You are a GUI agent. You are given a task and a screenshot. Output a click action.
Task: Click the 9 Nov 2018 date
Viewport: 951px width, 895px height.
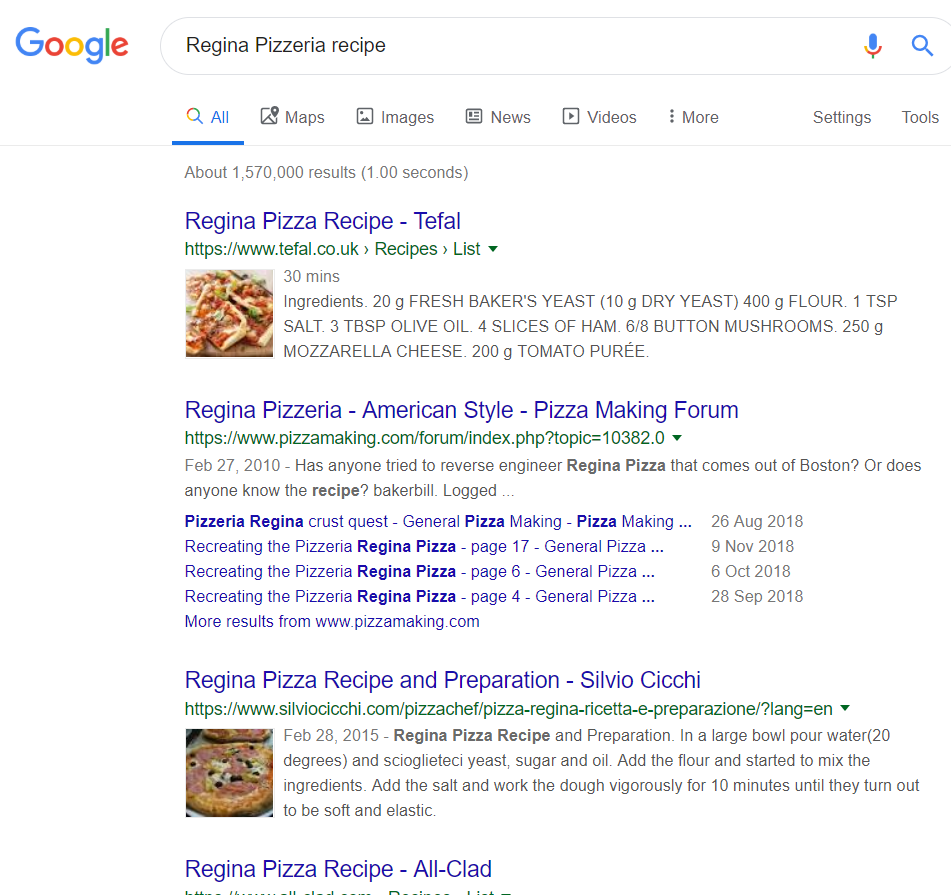[x=752, y=546]
